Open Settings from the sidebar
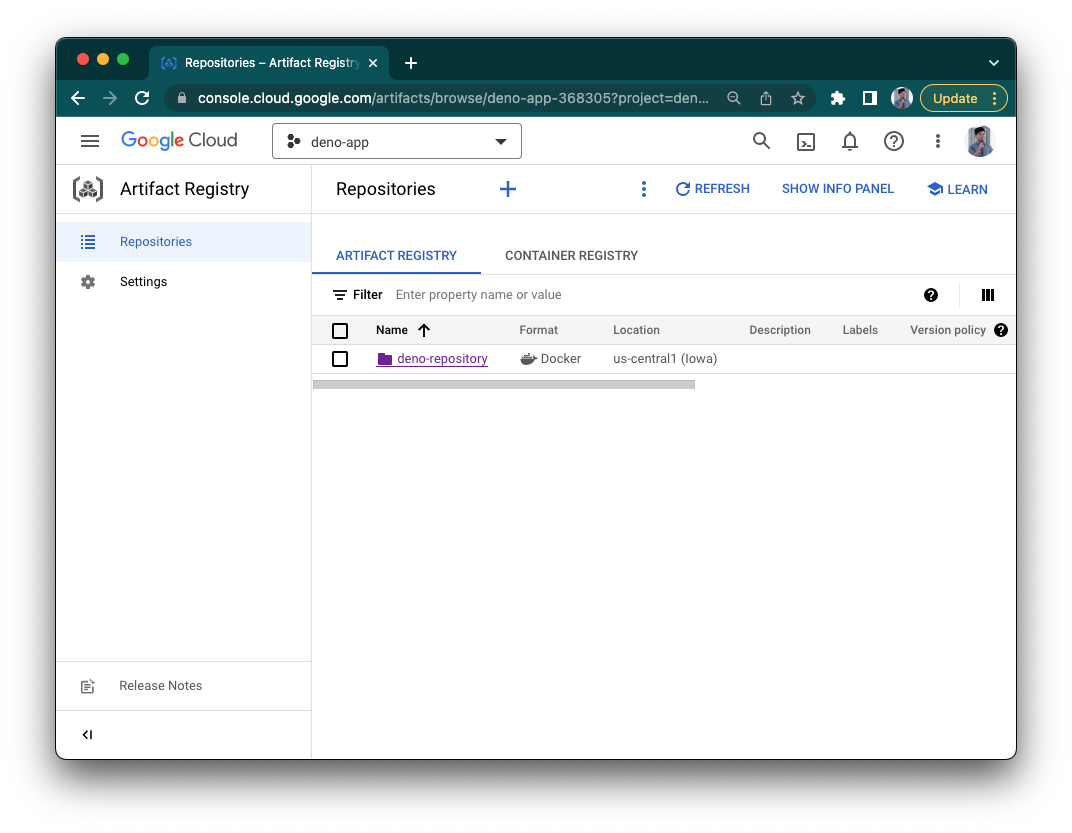 143,281
